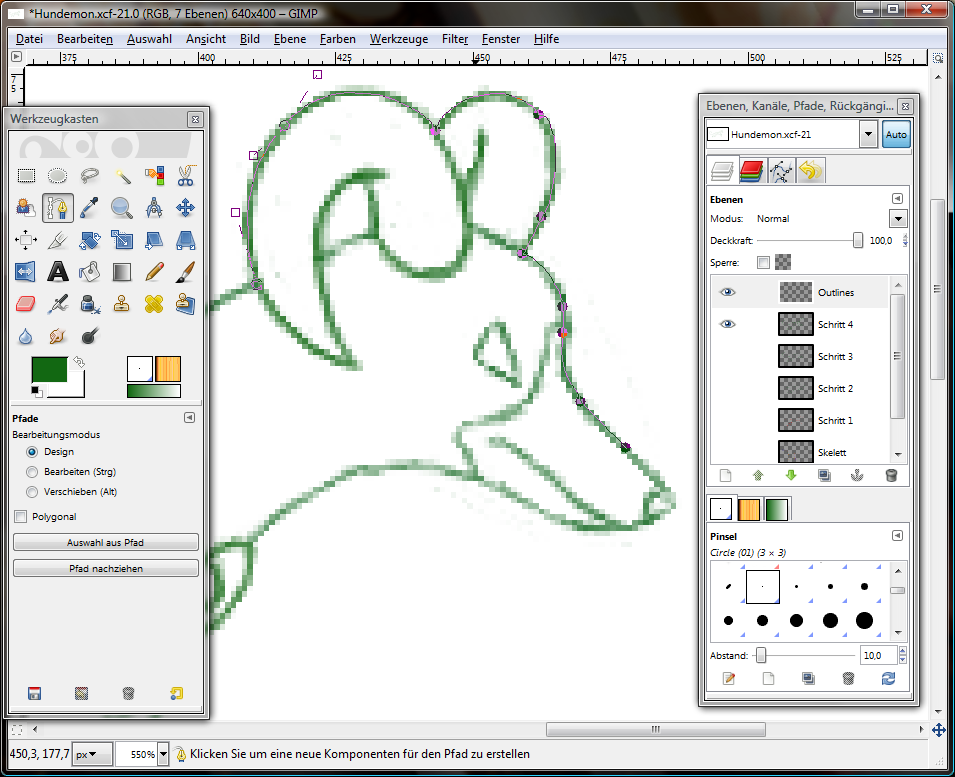Select the Ink tool
The image size is (955, 777).
click(x=90, y=303)
